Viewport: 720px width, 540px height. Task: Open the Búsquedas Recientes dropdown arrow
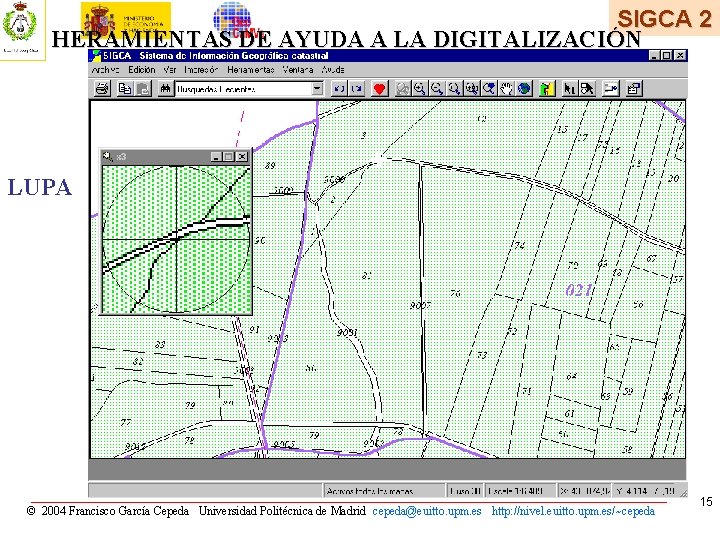click(x=317, y=88)
